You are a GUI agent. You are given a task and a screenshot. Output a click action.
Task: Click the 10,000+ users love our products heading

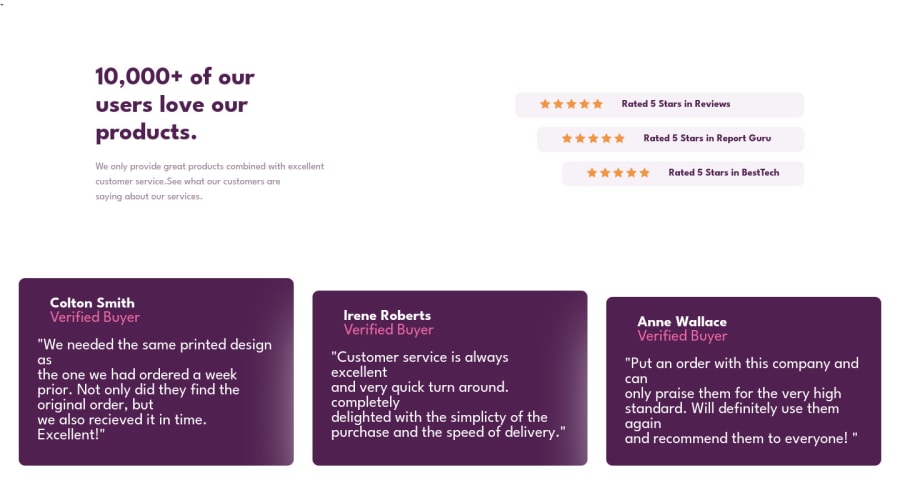click(x=174, y=104)
